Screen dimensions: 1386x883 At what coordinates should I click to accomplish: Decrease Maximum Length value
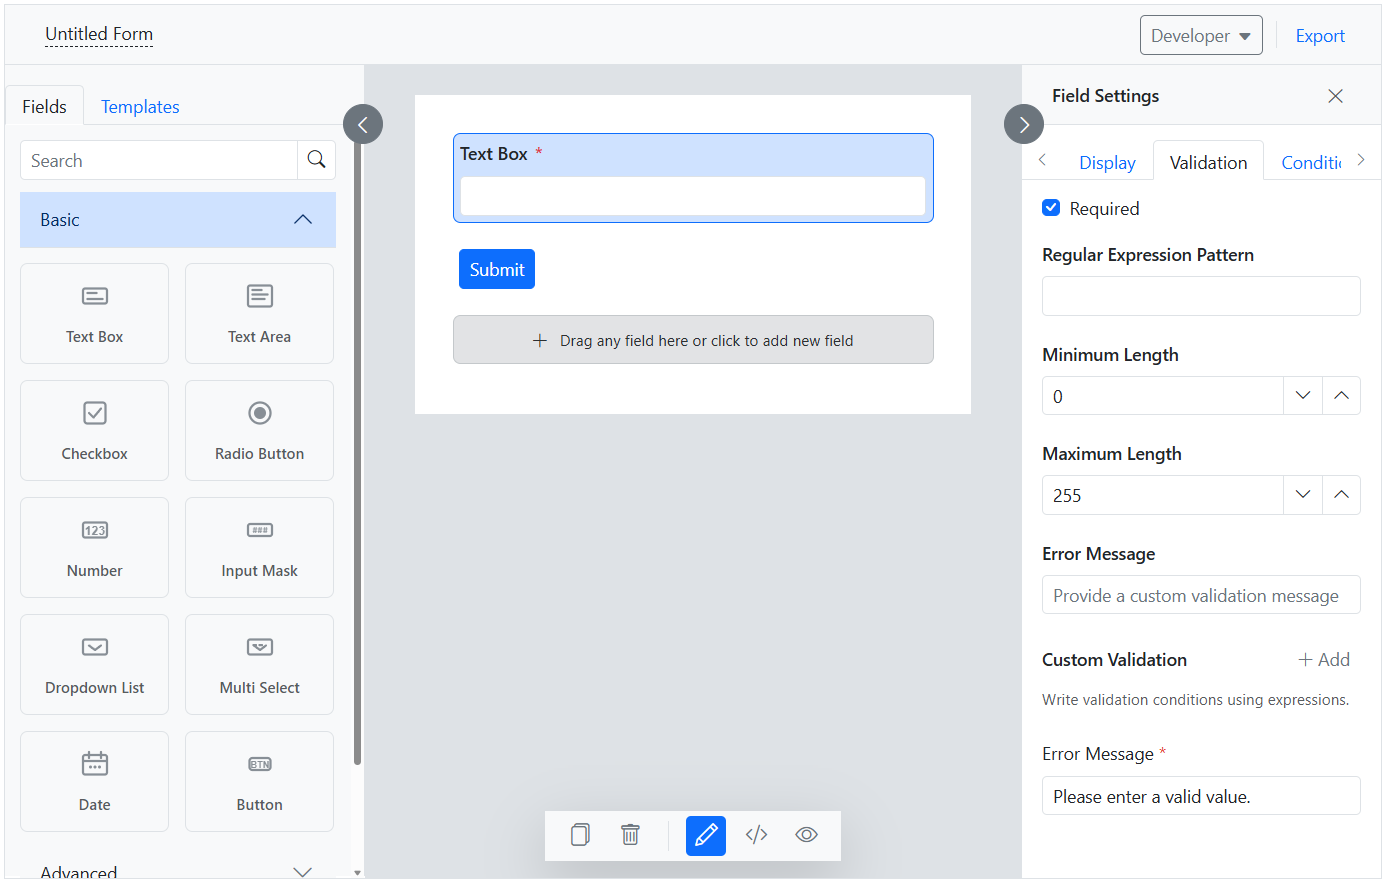tap(1303, 495)
